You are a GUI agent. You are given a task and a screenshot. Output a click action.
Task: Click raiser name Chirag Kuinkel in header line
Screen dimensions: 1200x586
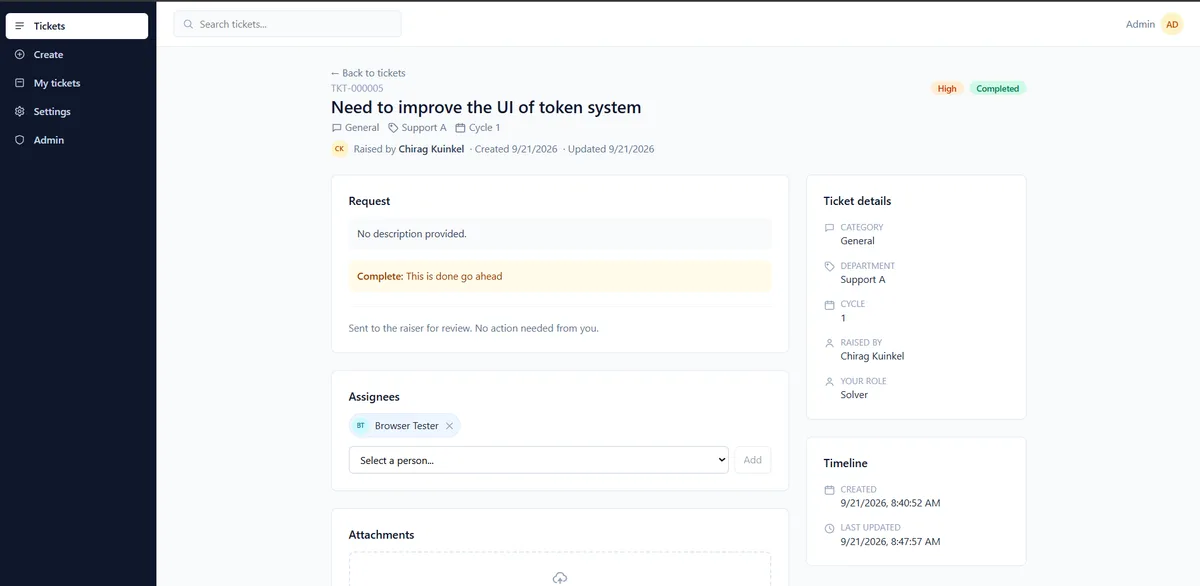431,149
